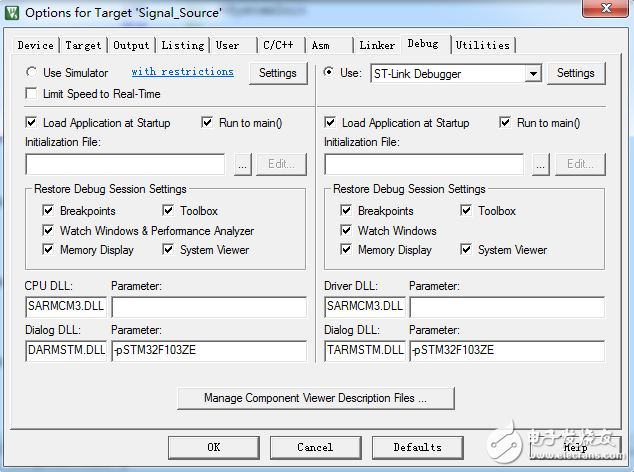Click the Driver DLL Parameter field
The width and height of the screenshot is (634, 472).
point(507,307)
